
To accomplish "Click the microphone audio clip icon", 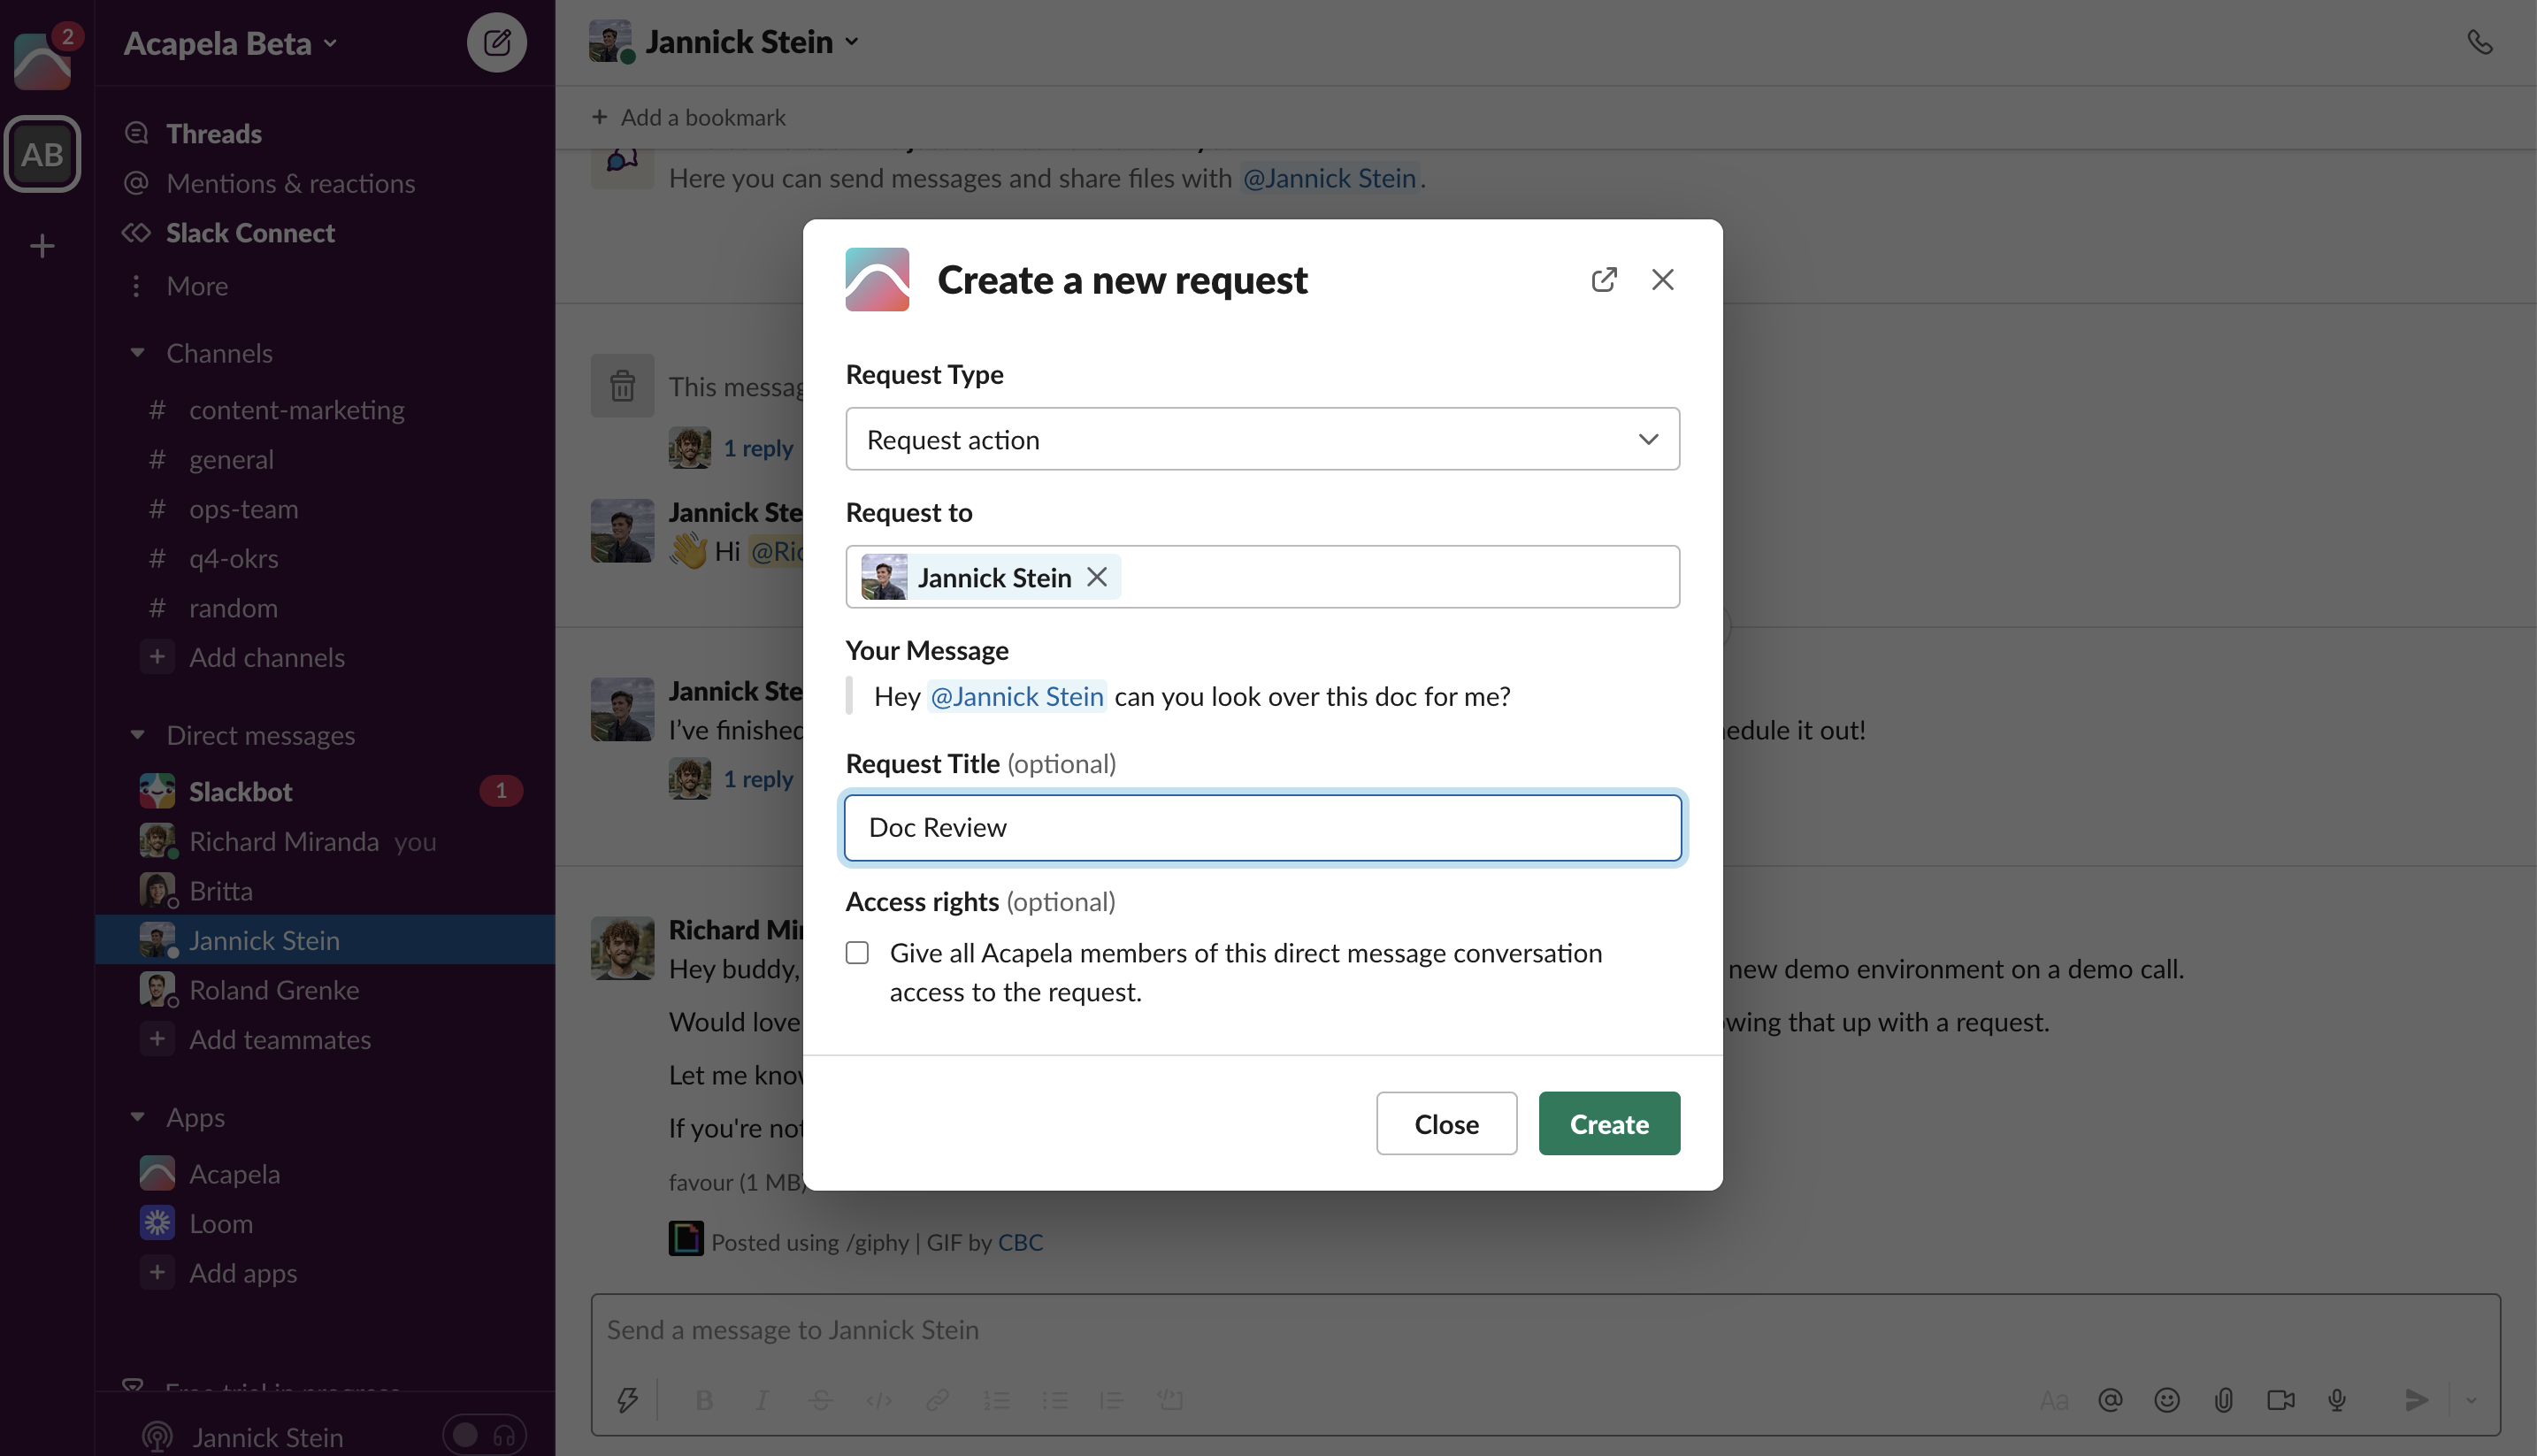I will tap(2336, 1400).
